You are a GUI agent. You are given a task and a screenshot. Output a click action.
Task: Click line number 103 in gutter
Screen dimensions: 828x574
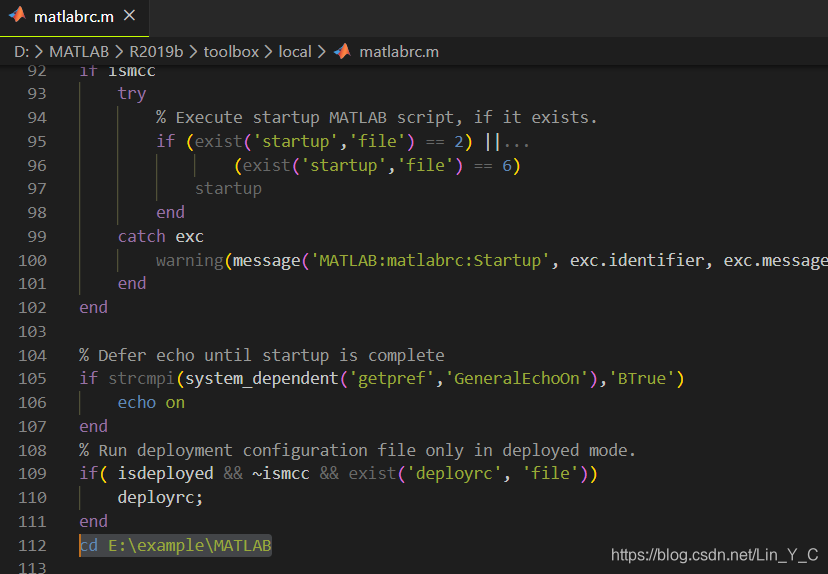click(32, 332)
